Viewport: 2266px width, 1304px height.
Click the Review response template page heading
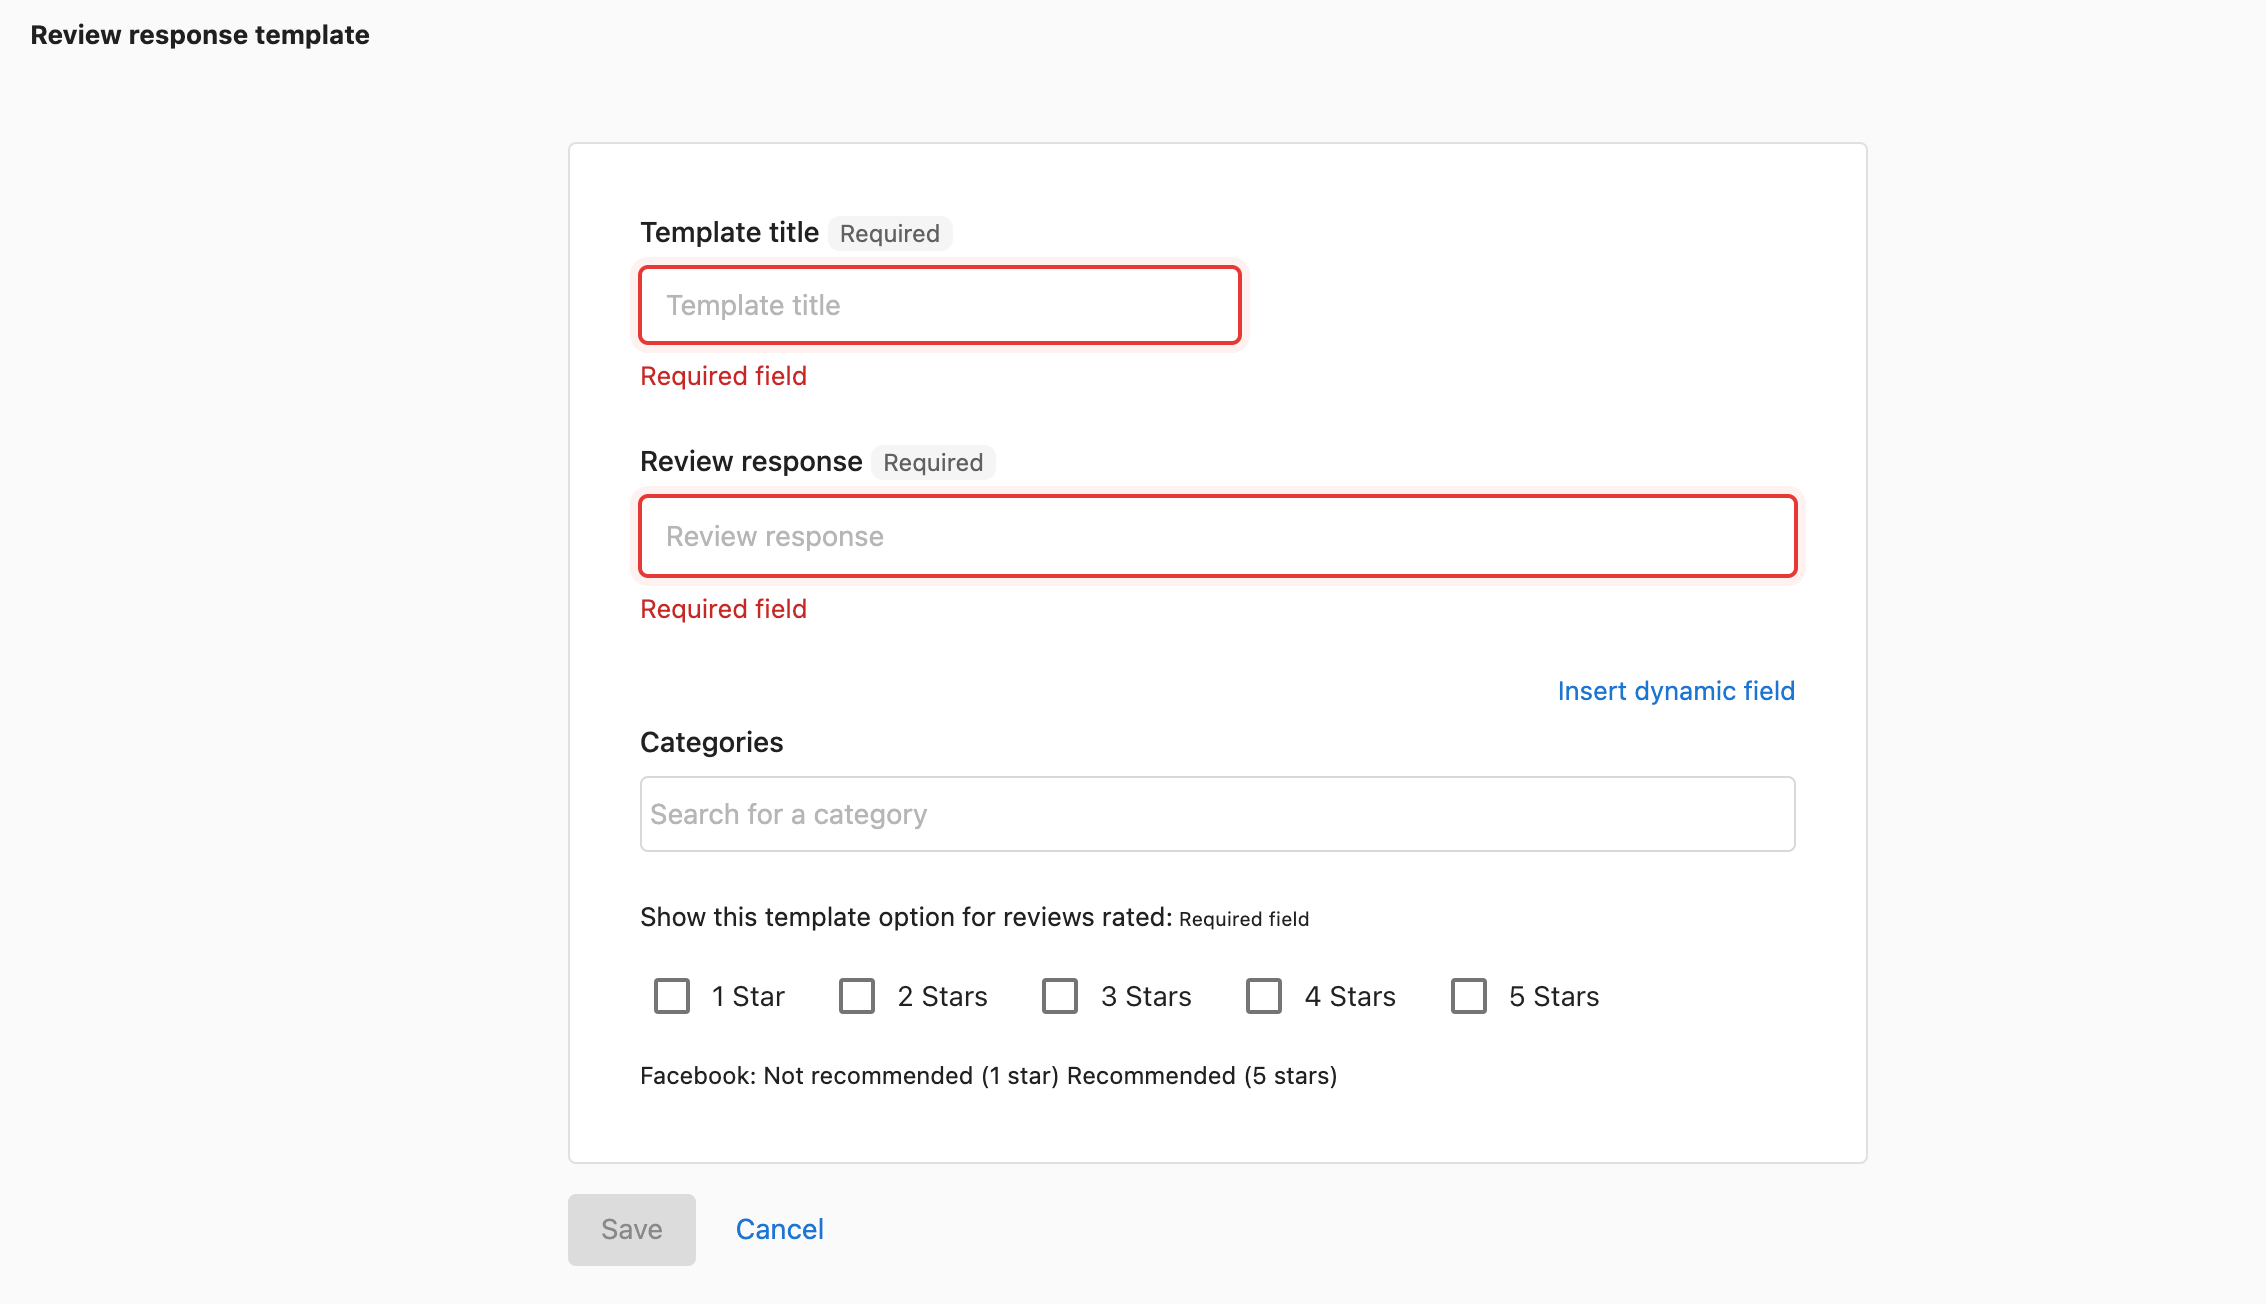[200, 35]
